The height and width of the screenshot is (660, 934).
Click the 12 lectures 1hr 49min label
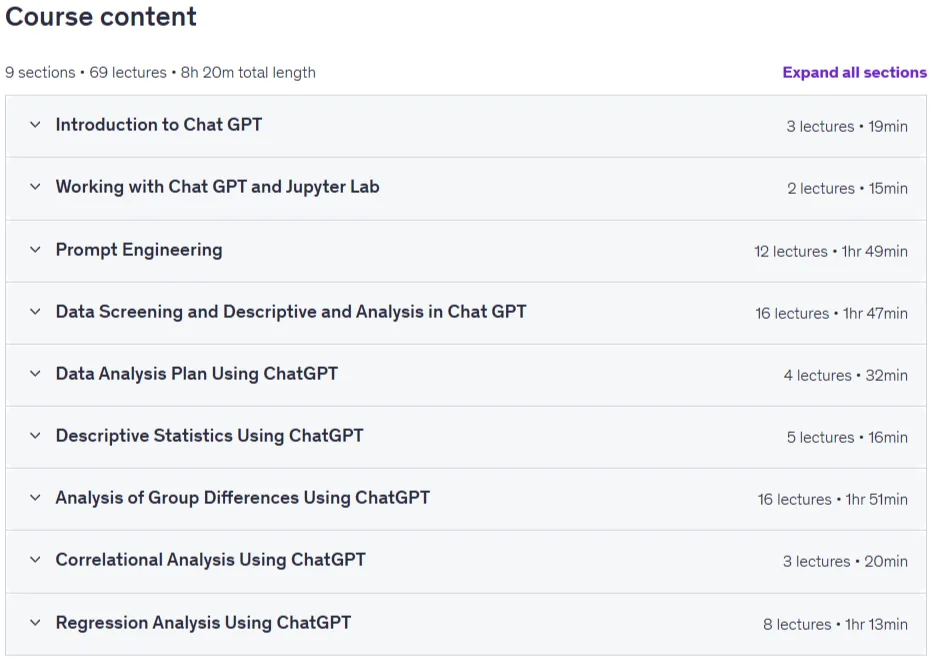click(x=831, y=251)
